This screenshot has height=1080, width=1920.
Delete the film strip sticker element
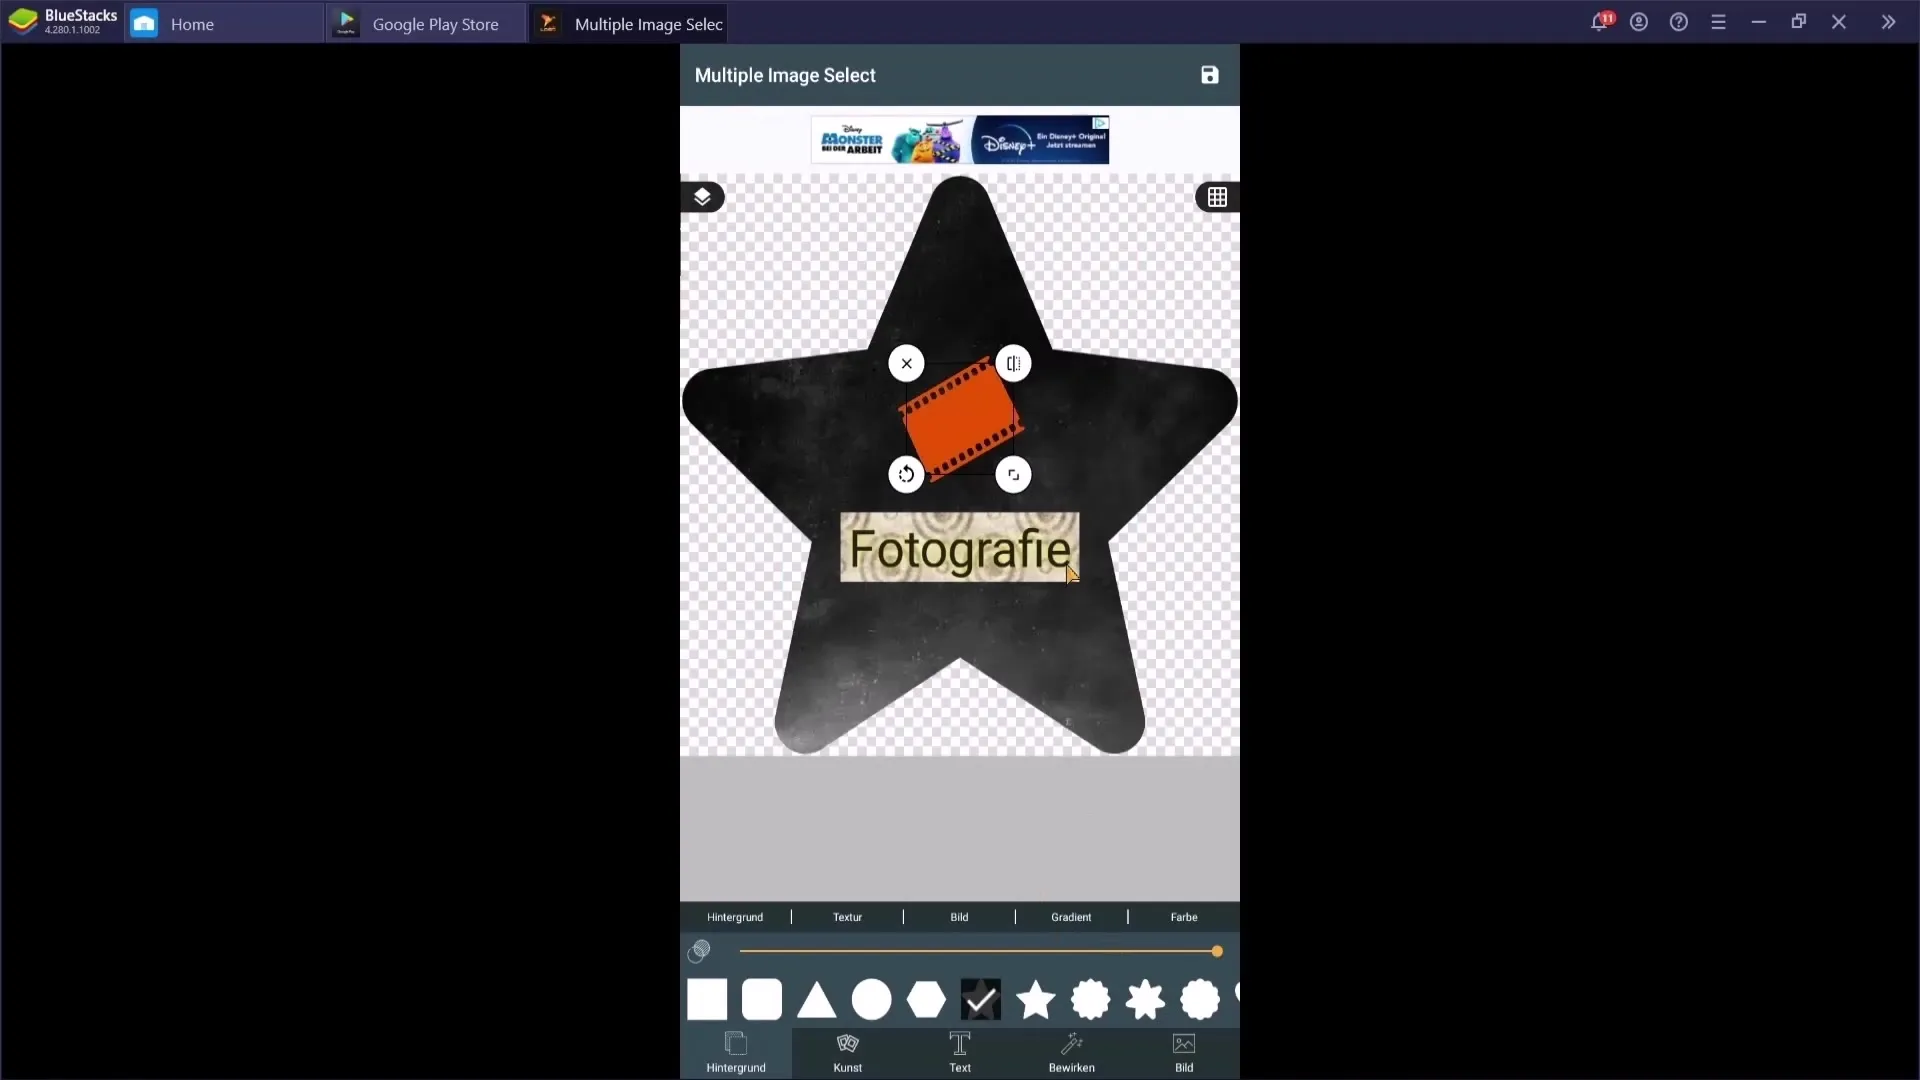point(906,363)
